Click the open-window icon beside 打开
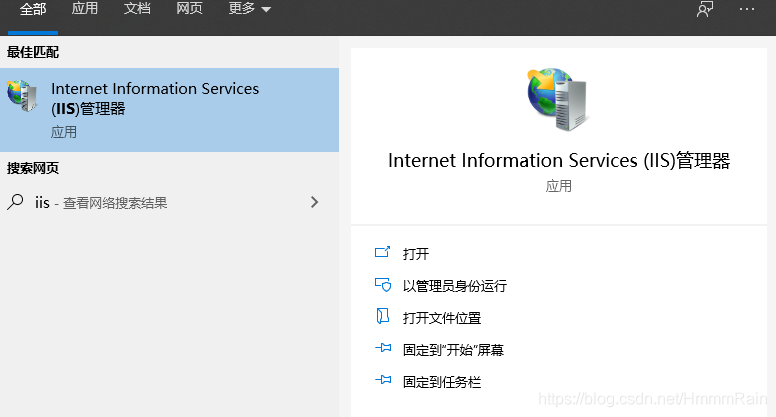The width and height of the screenshot is (776, 417). (x=383, y=252)
